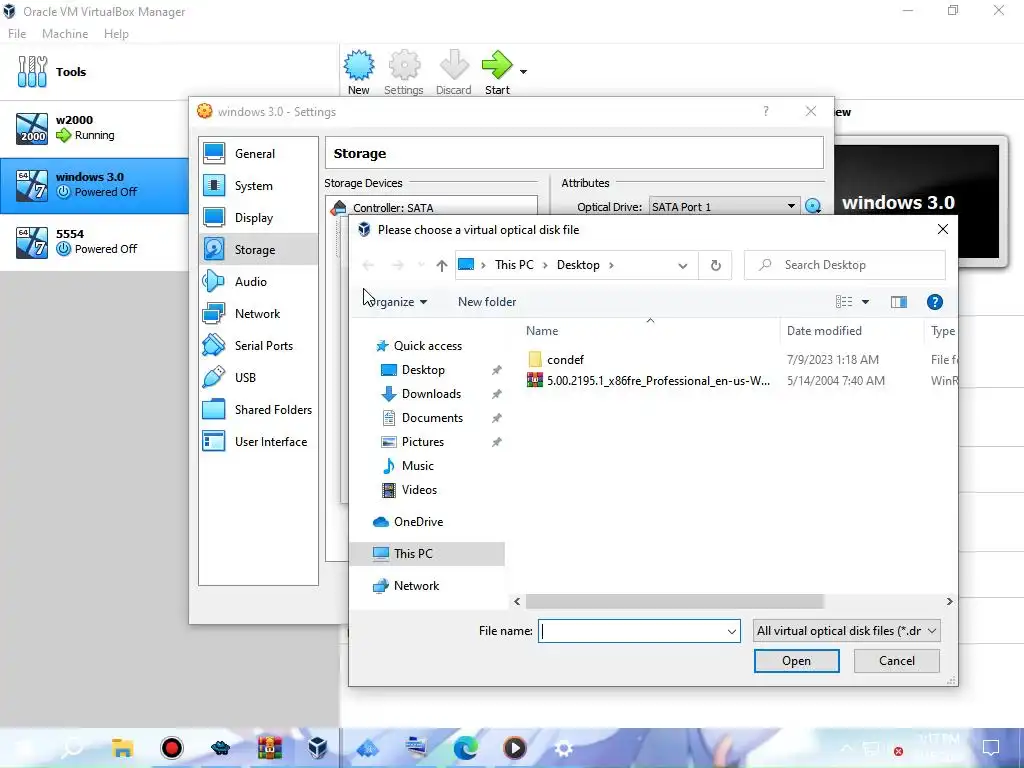Screen dimensions: 1024x768
Task: Refresh the Desktop folder view
Action: (716, 265)
